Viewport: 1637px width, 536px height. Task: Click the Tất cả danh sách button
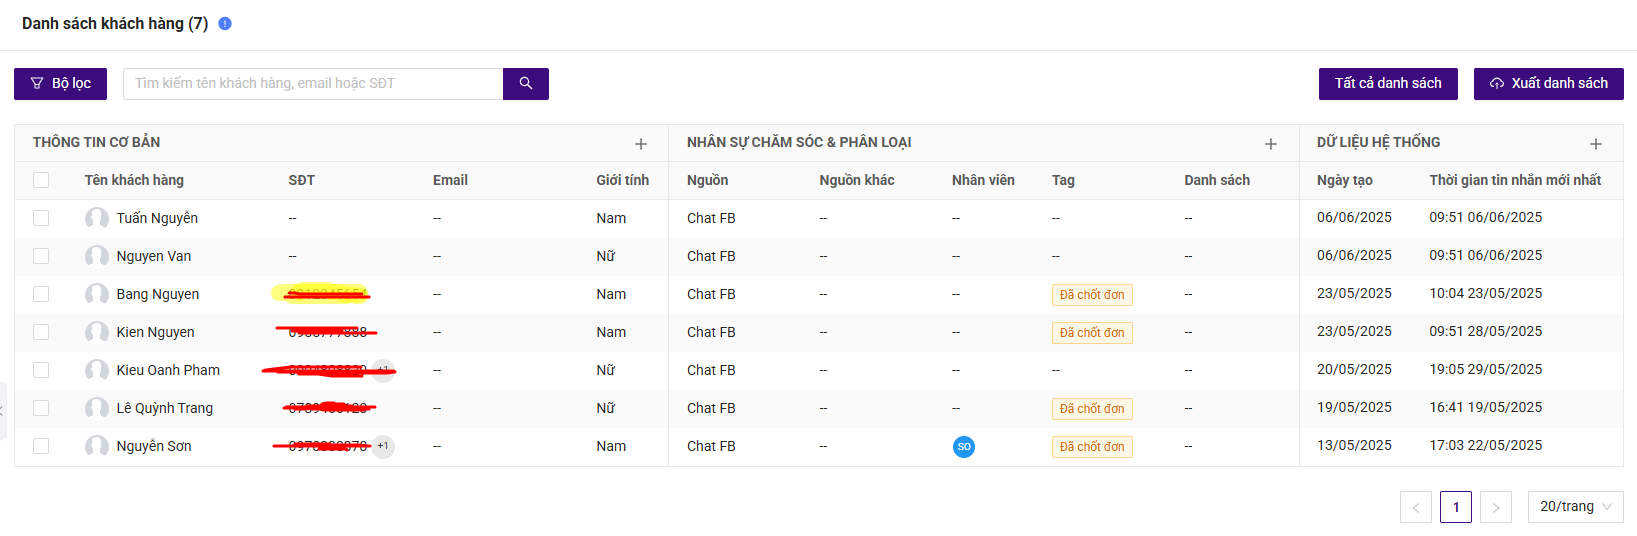[1388, 84]
